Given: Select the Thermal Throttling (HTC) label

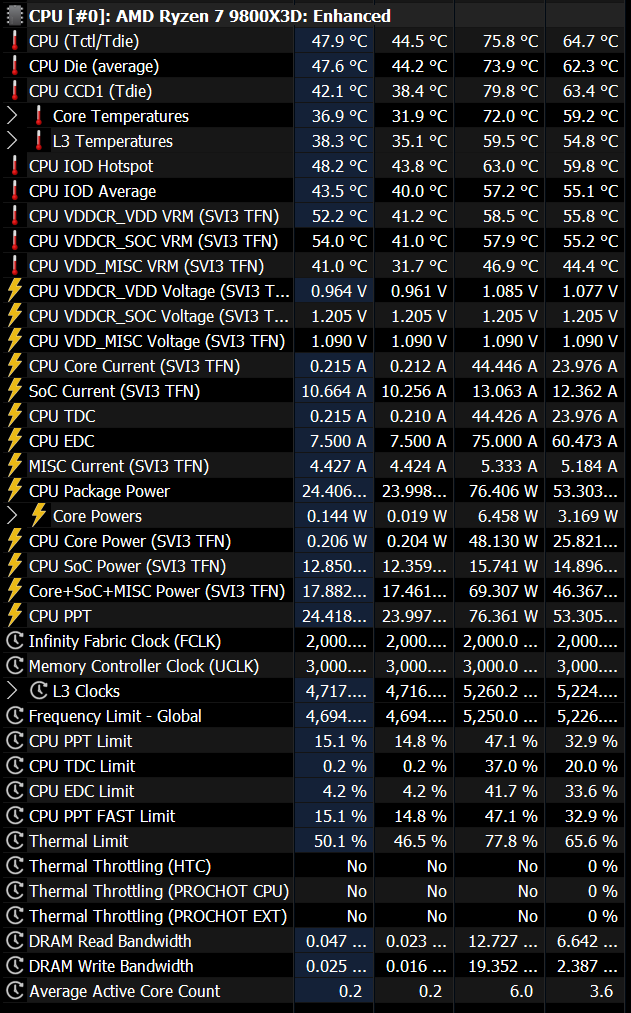Looking at the screenshot, I should coord(120,866).
